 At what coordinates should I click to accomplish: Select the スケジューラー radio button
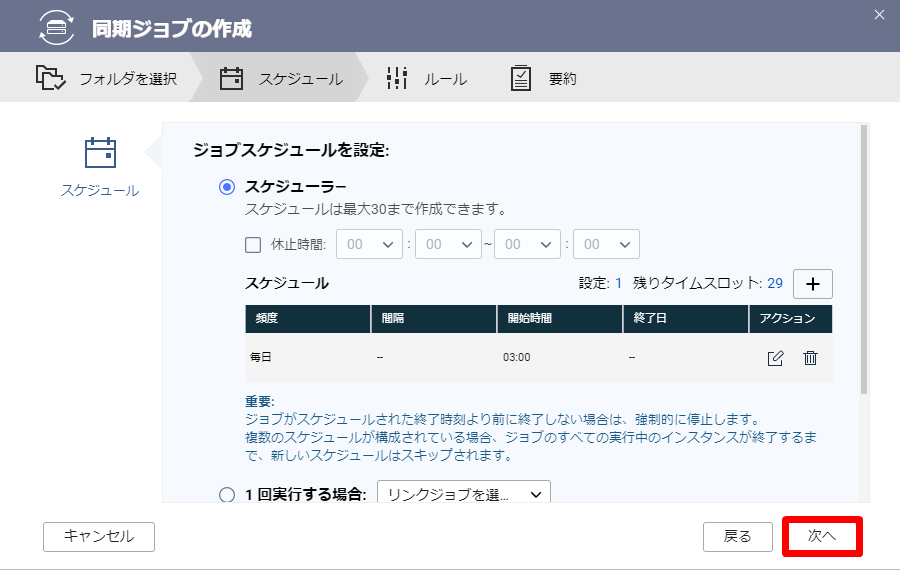[227, 187]
